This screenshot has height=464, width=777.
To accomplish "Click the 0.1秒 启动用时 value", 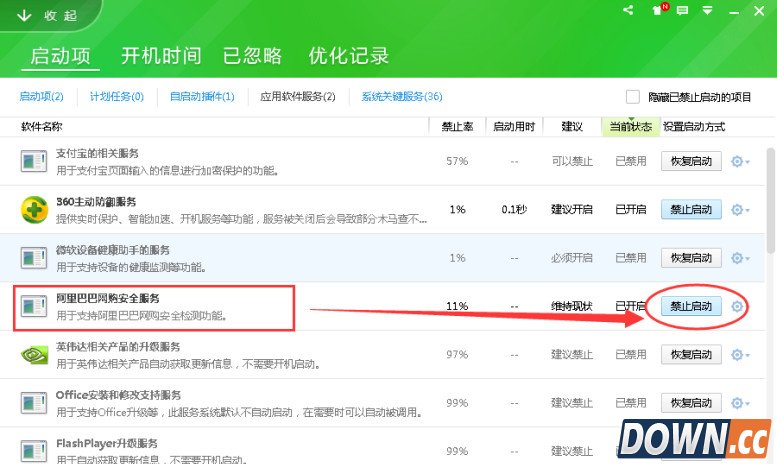I will (x=514, y=209).
